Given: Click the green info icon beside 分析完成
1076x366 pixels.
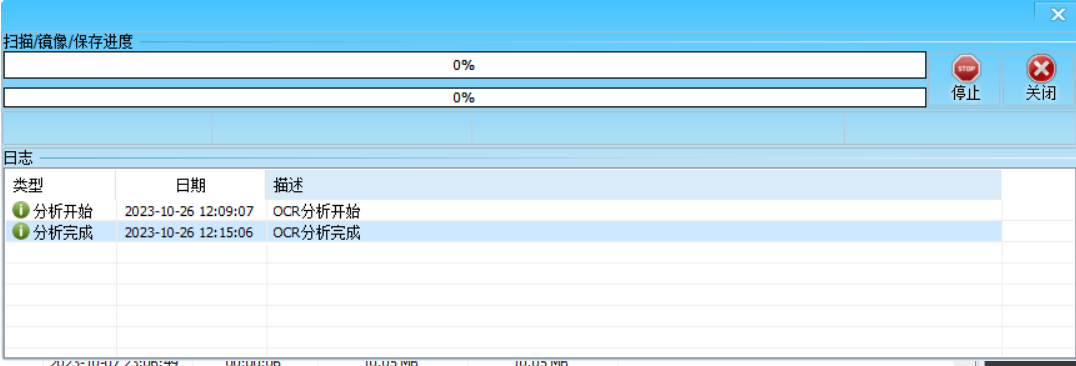Looking at the screenshot, I should click(21, 232).
